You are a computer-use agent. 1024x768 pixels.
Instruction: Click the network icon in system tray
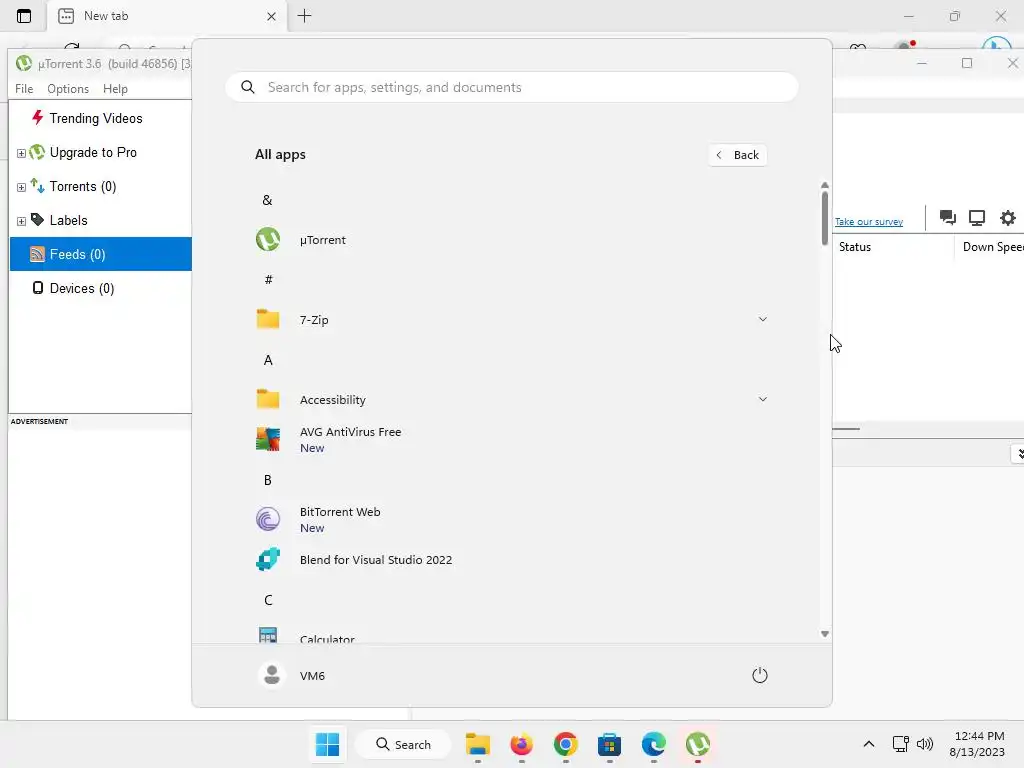tap(901, 744)
